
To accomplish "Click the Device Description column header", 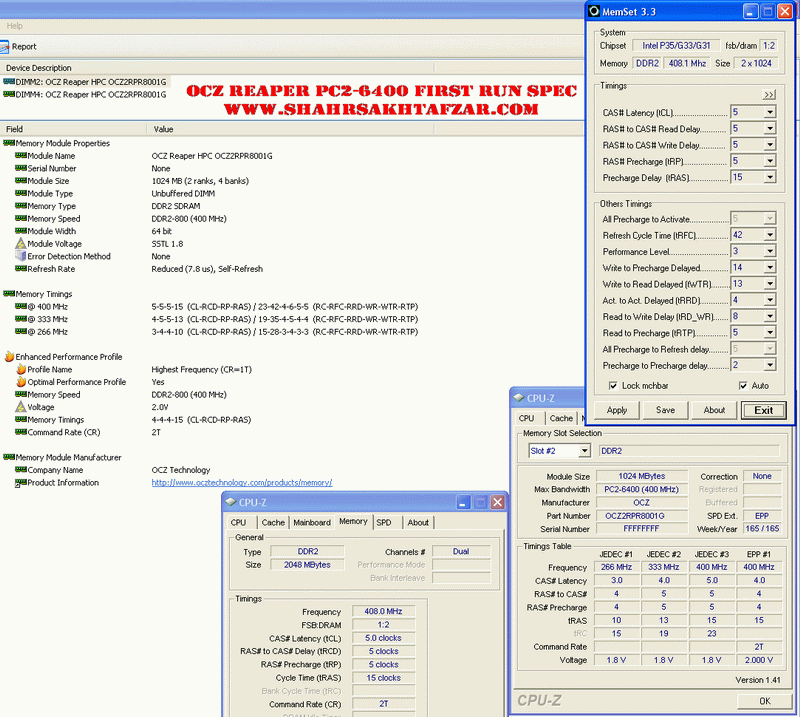I will pyautogui.click(x=217, y=68).
